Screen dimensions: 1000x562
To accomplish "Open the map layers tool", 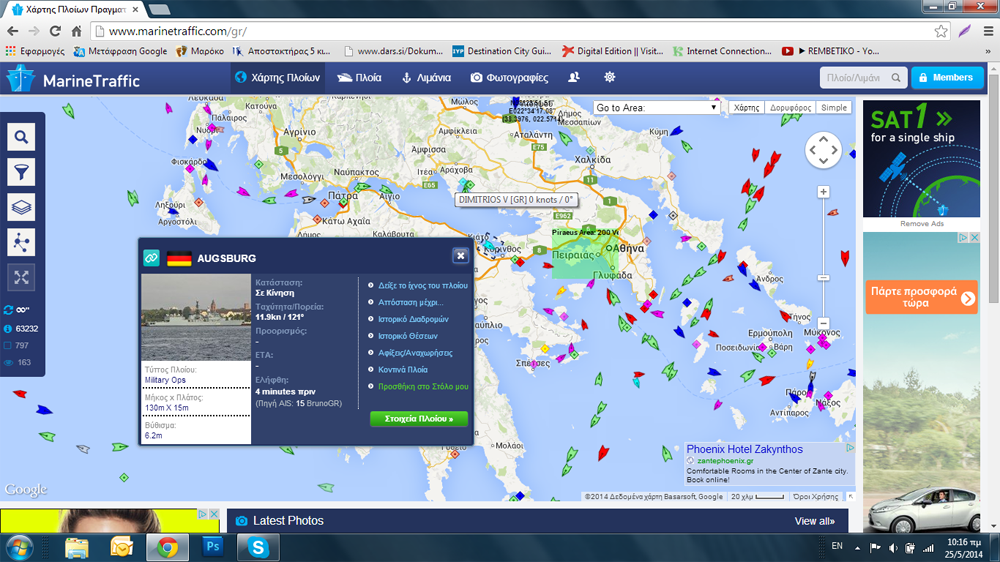I will (x=21, y=207).
